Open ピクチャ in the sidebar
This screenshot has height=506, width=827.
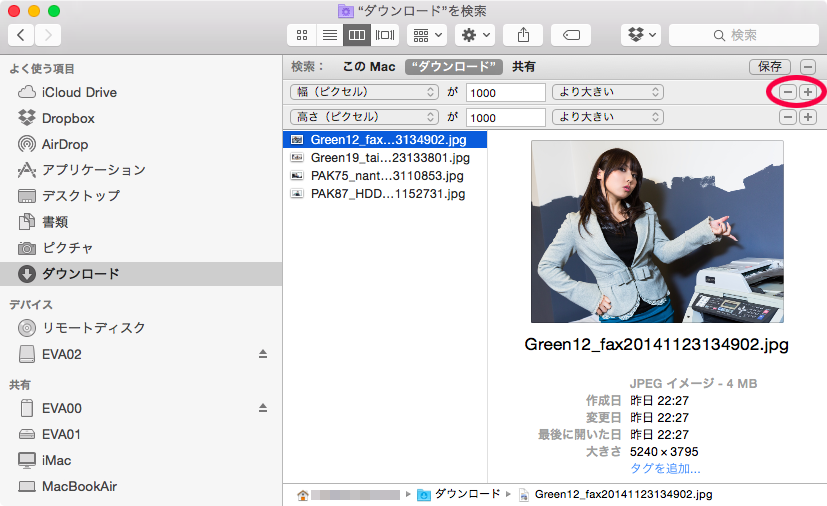click(x=141, y=247)
